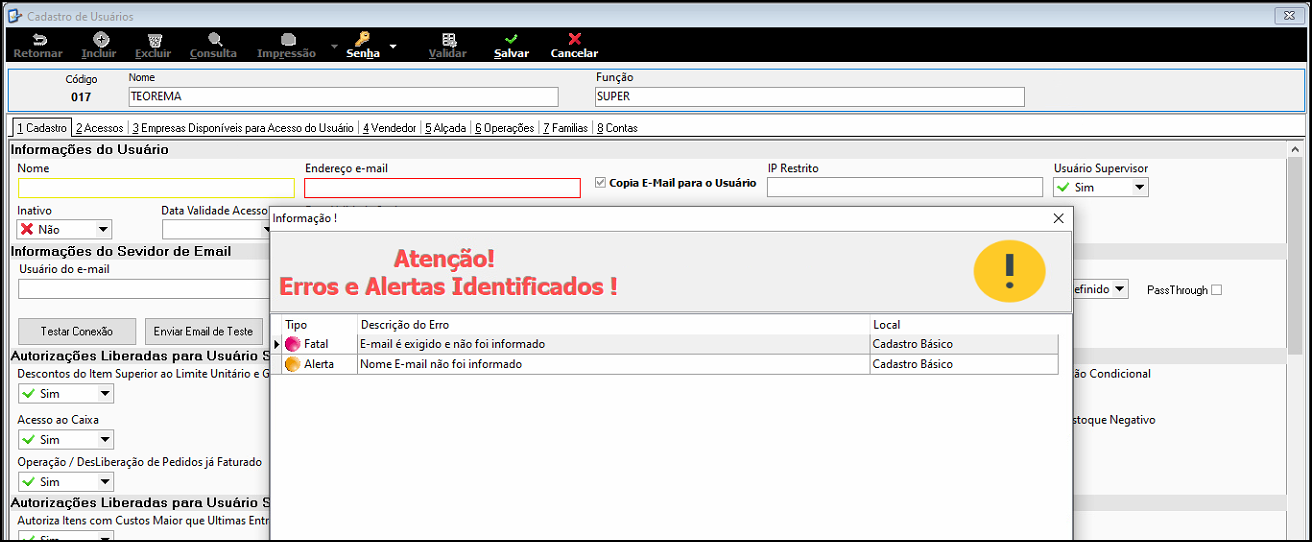Screen dimensions: 1312x542
Task: Click the IP Restrito input field
Action: click(x=905, y=187)
